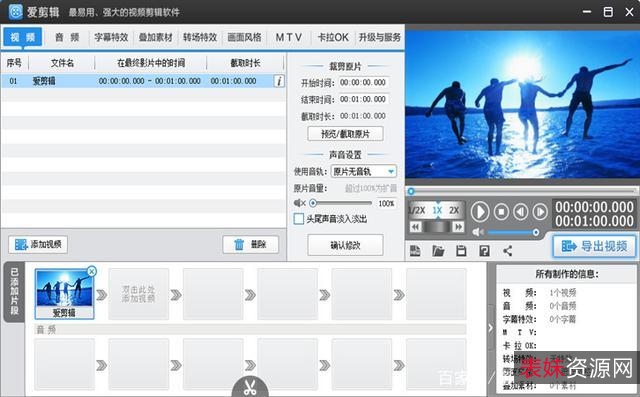This screenshot has width=640, height=397.
Task: Click the video preview image
Action: tap(522, 104)
